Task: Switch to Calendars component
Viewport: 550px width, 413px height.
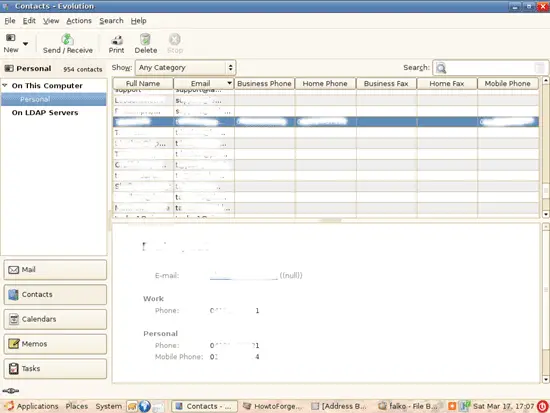Action: point(55,319)
